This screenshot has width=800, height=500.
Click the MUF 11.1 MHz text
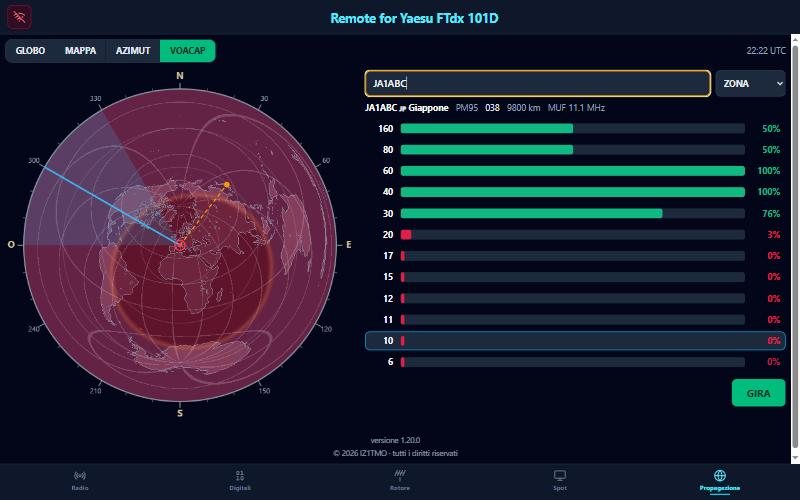coord(576,108)
